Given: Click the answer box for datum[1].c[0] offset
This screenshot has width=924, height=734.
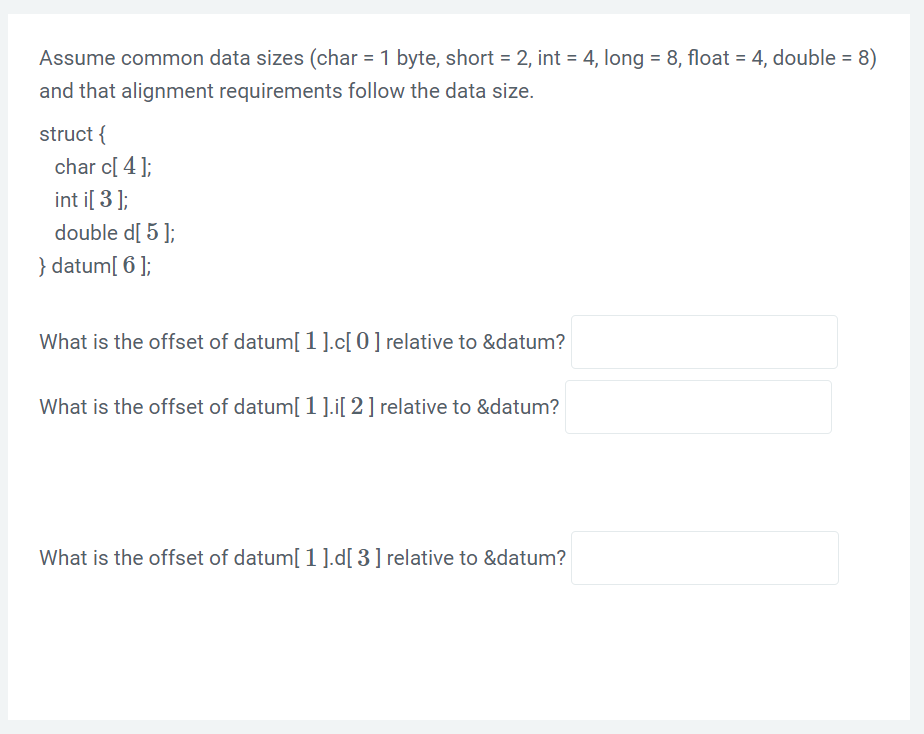Looking at the screenshot, I should (x=702, y=341).
